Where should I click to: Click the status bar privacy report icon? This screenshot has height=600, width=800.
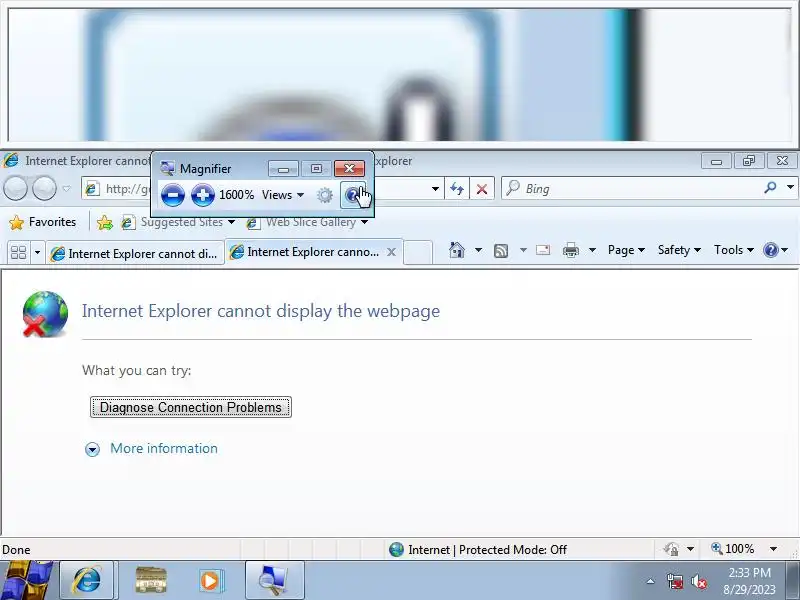click(671, 549)
